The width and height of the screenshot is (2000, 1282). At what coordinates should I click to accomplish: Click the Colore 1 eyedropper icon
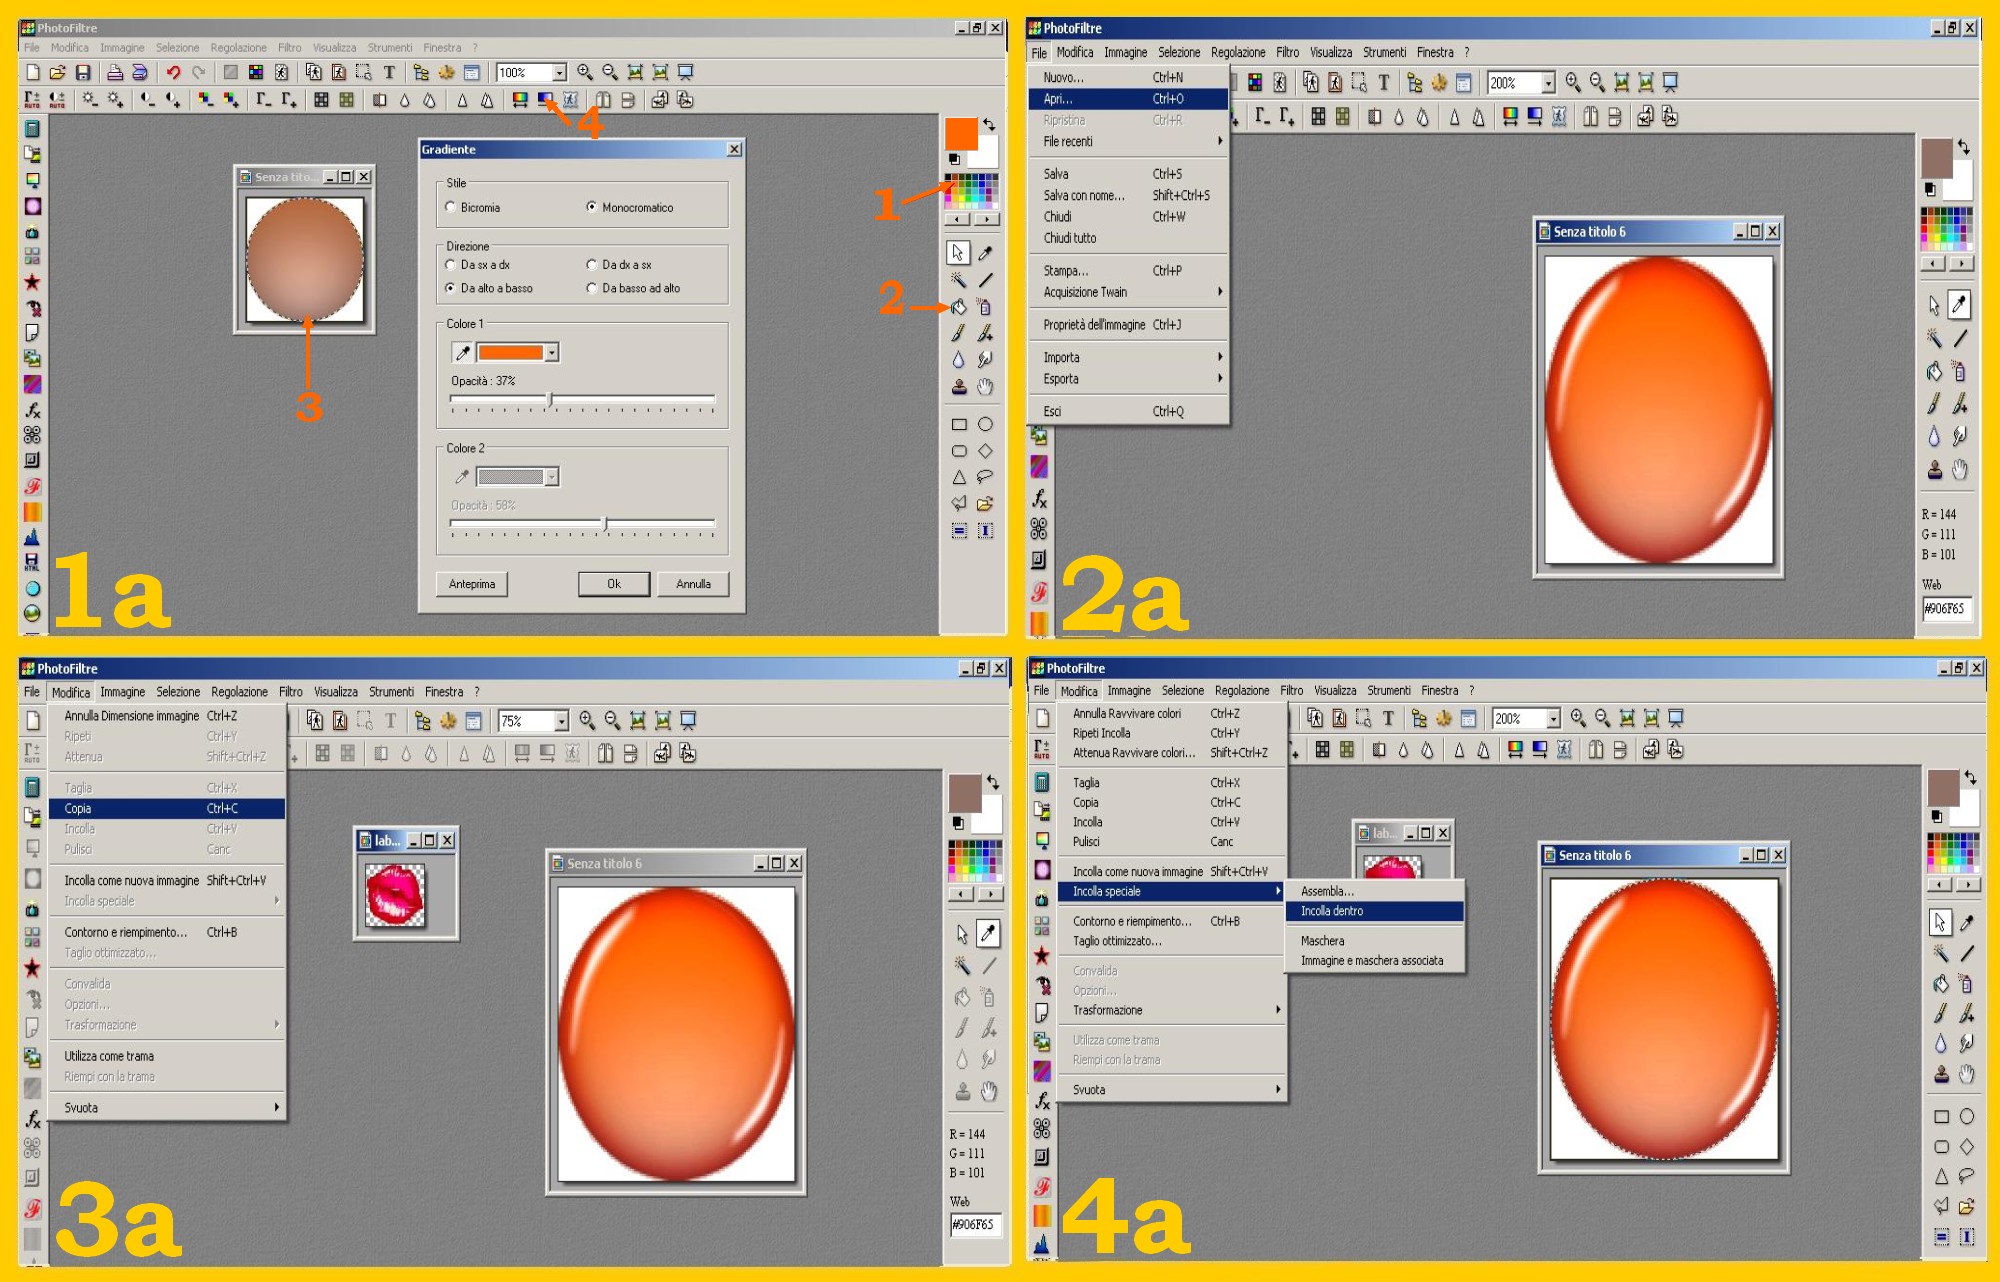(462, 352)
